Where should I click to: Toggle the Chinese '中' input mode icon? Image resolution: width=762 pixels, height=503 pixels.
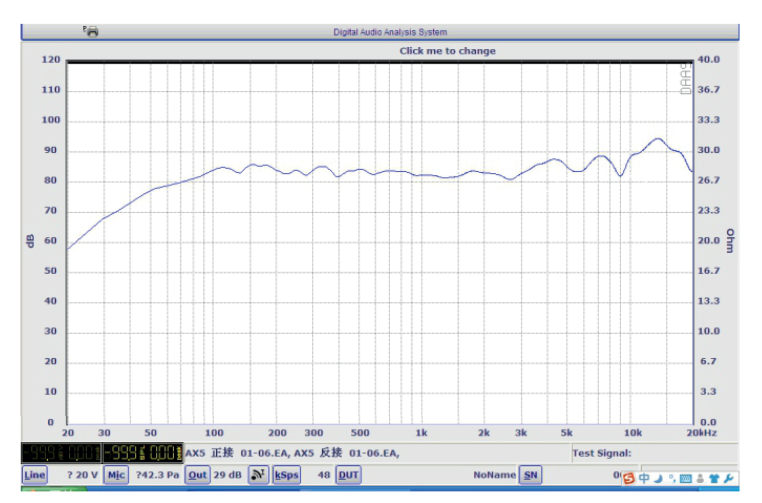click(x=644, y=478)
